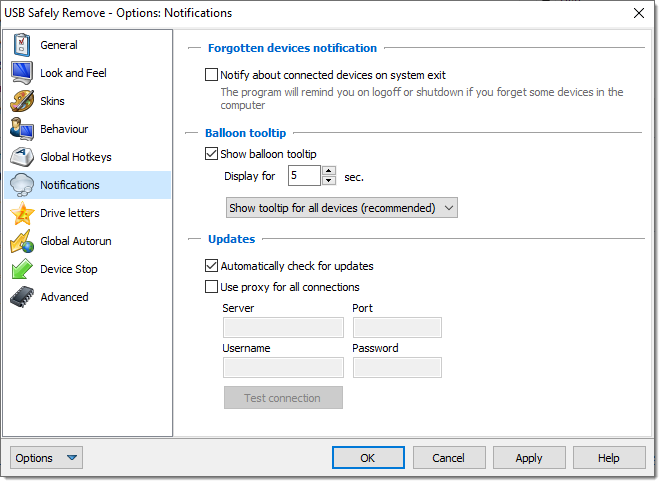Enable Use proxy for all connections
Image resolution: width=662 pixels, height=484 pixels.
point(211,287)
